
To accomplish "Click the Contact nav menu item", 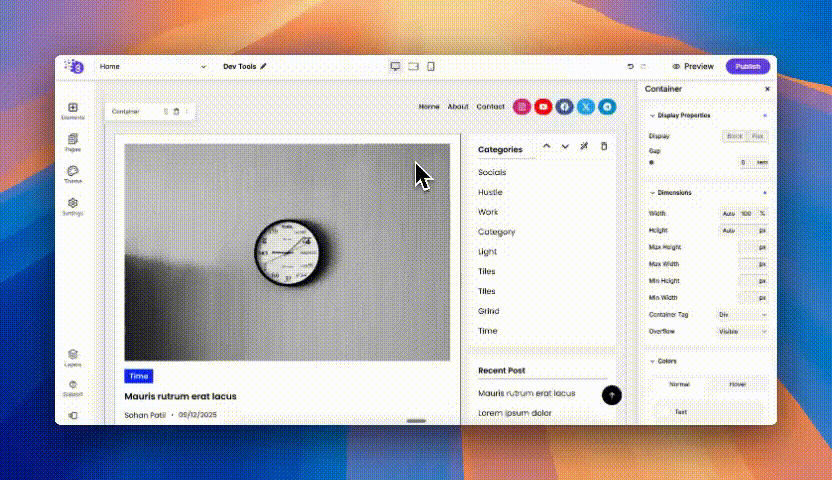I will (490, 107).
